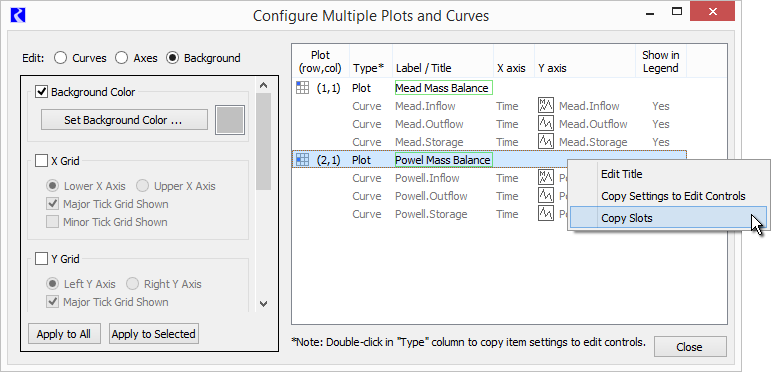Click the Y axis curve icon in Powell.Storage row
Screen dimensions: 771x372
(546, 214)
